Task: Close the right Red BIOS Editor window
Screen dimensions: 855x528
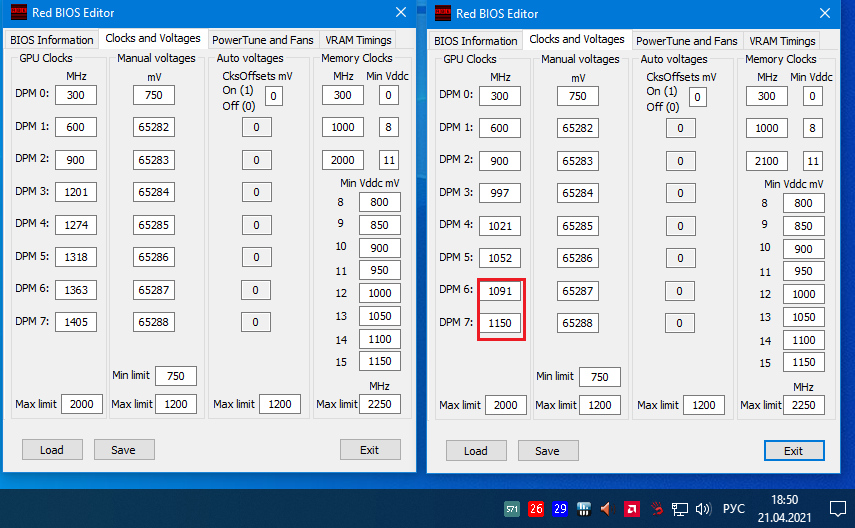Action: click(825, 13)
